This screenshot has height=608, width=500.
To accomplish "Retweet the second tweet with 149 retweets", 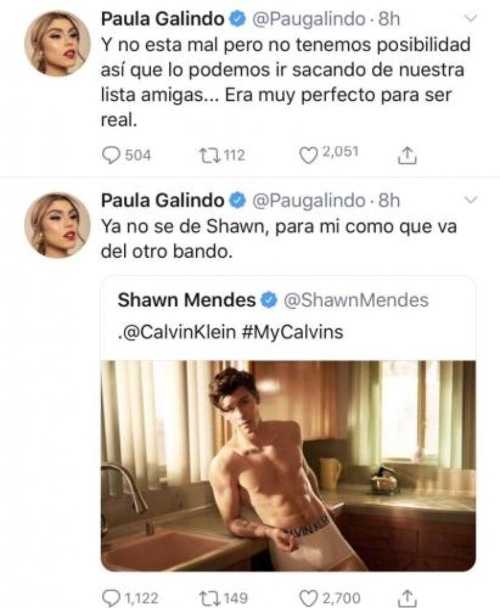I will pyautogui.click(x=210, y=598).
